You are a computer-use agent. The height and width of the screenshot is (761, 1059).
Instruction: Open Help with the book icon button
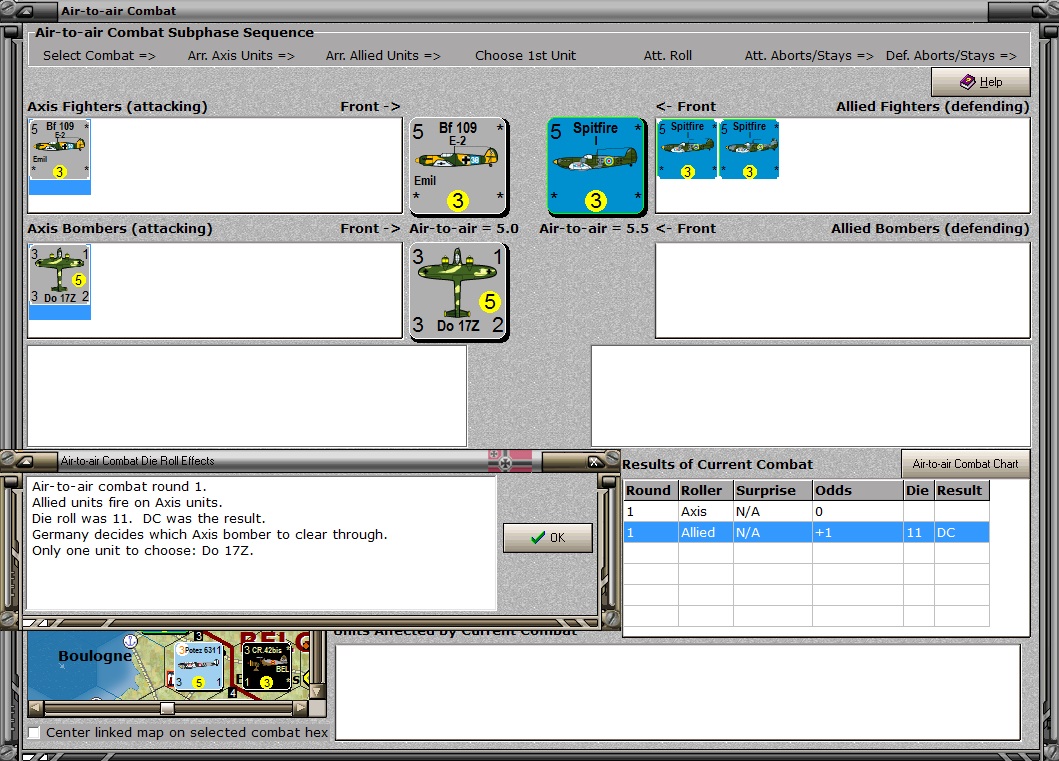click(981, 82)
